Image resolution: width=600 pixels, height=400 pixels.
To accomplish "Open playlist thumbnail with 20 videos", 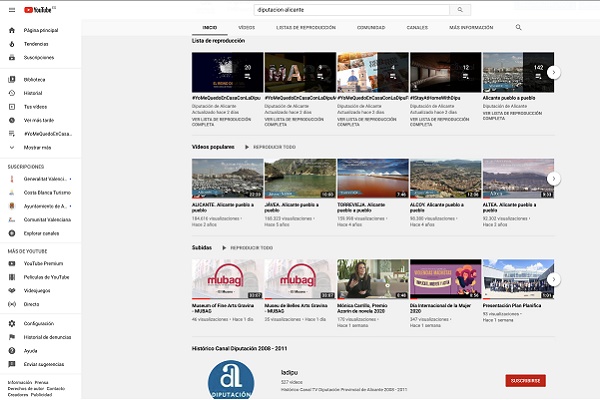I will (227, 72).
